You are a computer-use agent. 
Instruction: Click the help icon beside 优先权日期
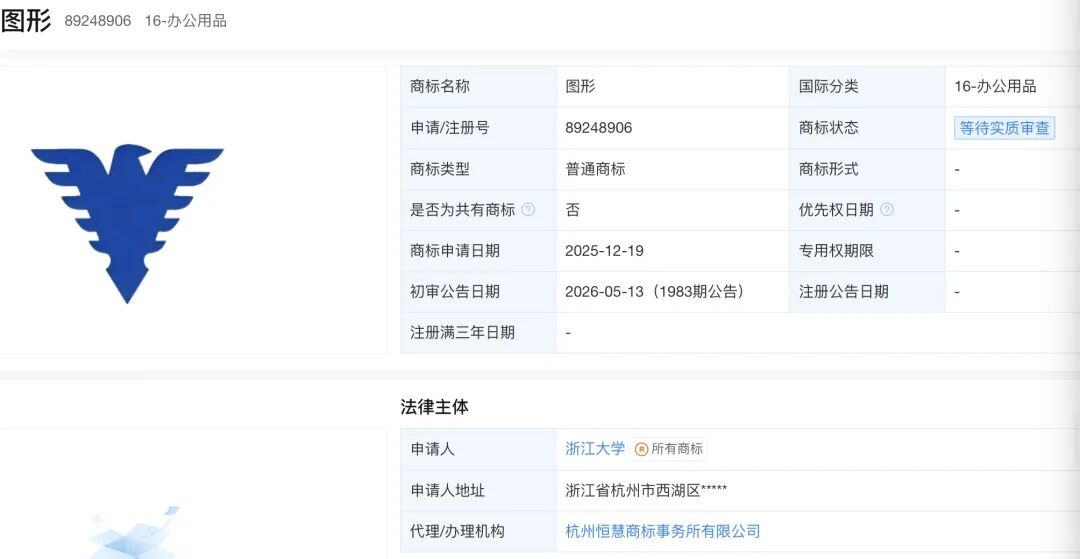(x=887, y=210)
